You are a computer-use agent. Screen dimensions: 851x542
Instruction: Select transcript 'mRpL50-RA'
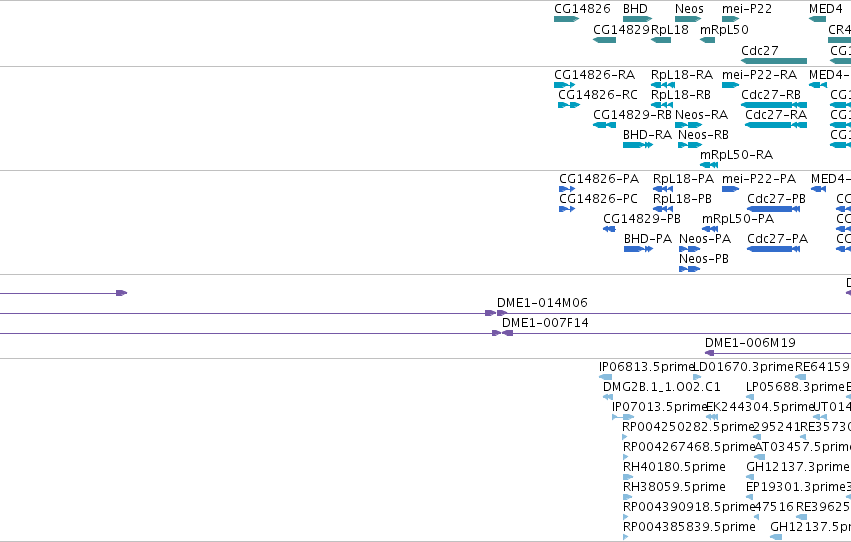tap(736, 155)
